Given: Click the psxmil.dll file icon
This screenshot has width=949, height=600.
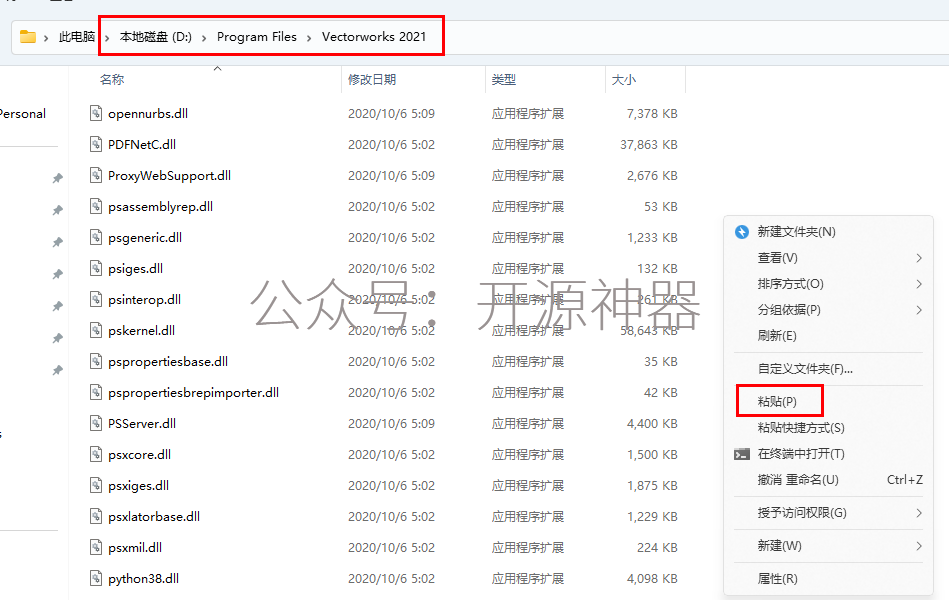Looking at the screenshot, I should click(96, 547).
